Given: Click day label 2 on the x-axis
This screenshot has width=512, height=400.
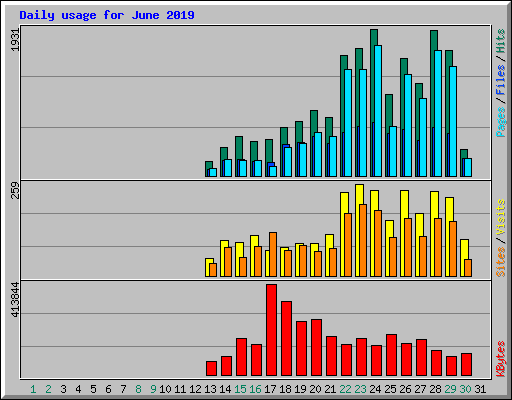Looking at the screenshot, I should pos(48,389).
